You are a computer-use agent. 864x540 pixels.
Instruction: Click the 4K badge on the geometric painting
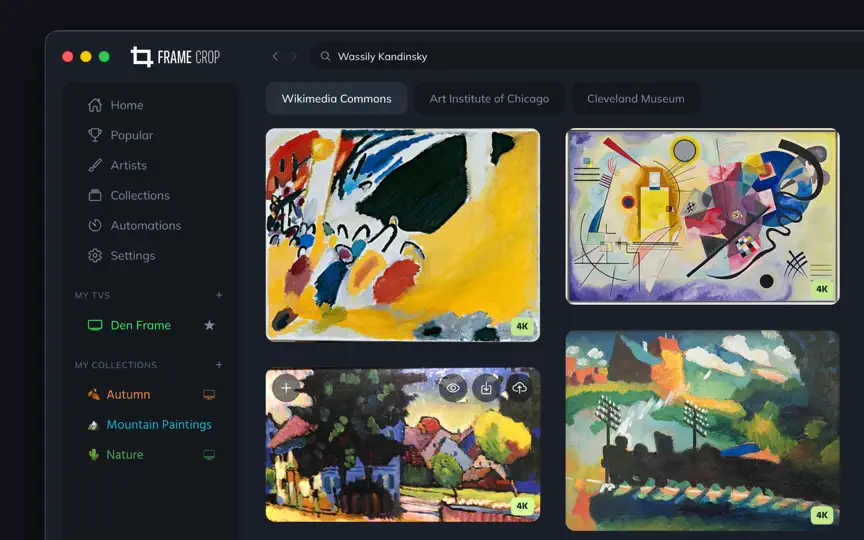coord(822,289)
